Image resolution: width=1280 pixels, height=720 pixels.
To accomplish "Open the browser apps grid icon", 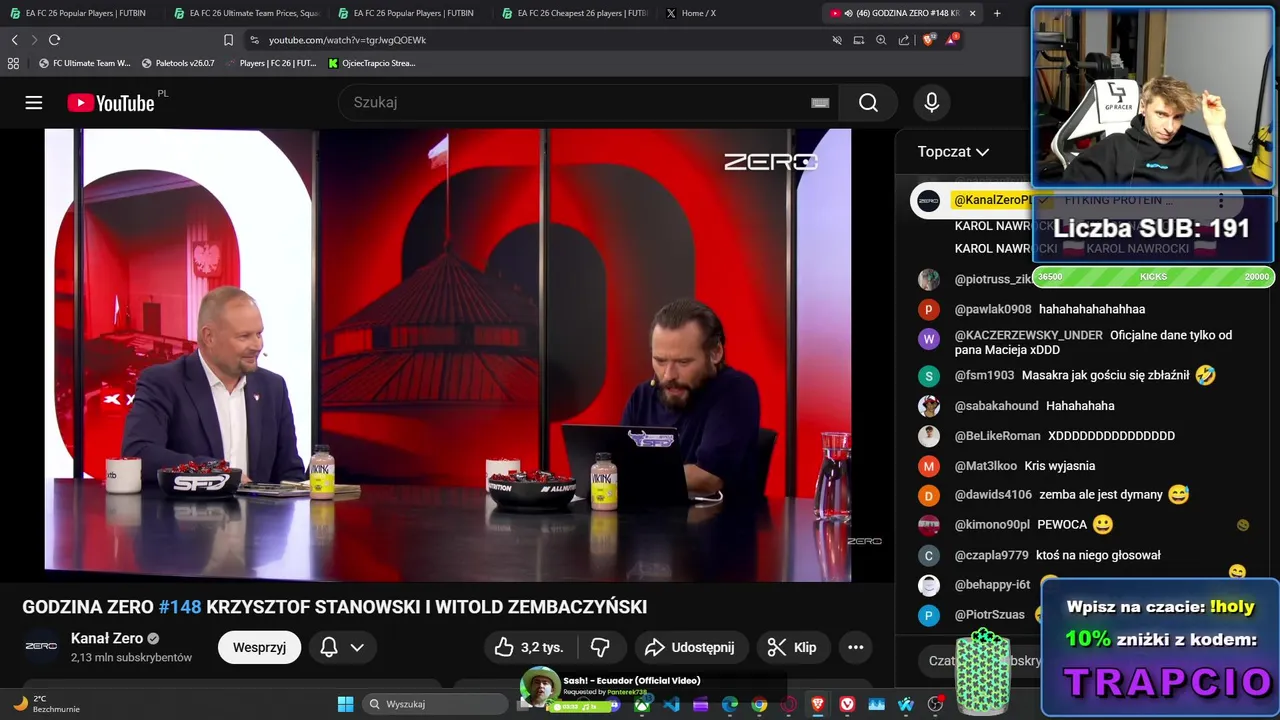I will (13, 63).
